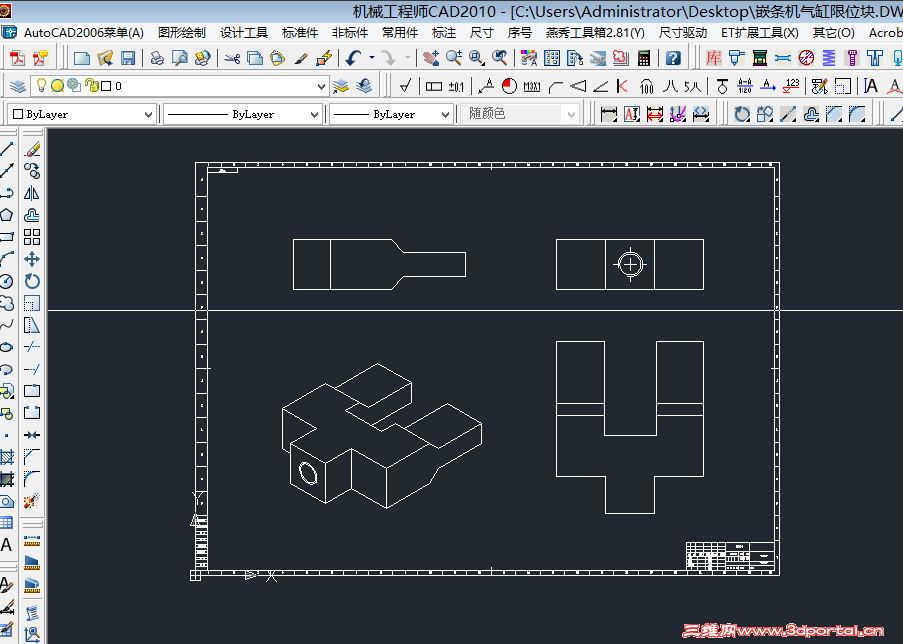Expand the layer selection dropdown
This screenshot has height=644, width=903.
(x=321, y=86)
